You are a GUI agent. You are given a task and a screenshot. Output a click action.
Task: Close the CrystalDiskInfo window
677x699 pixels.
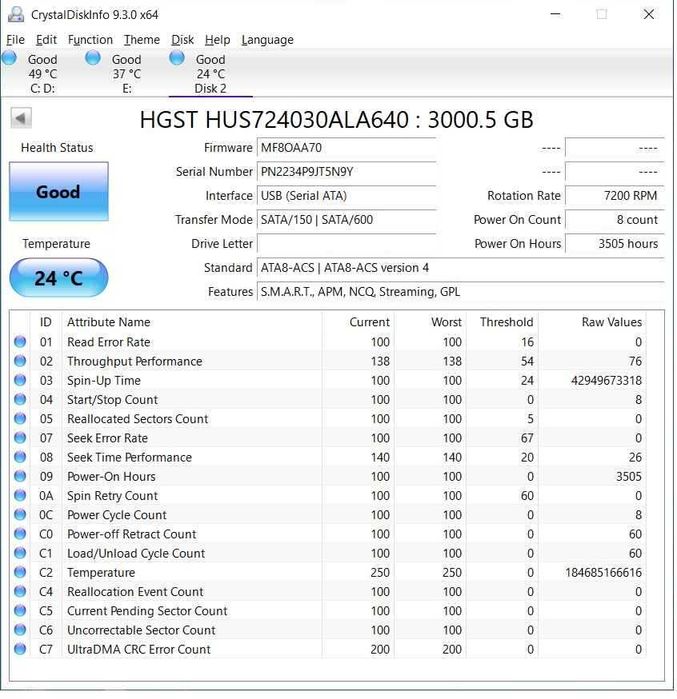pos(649,14)
